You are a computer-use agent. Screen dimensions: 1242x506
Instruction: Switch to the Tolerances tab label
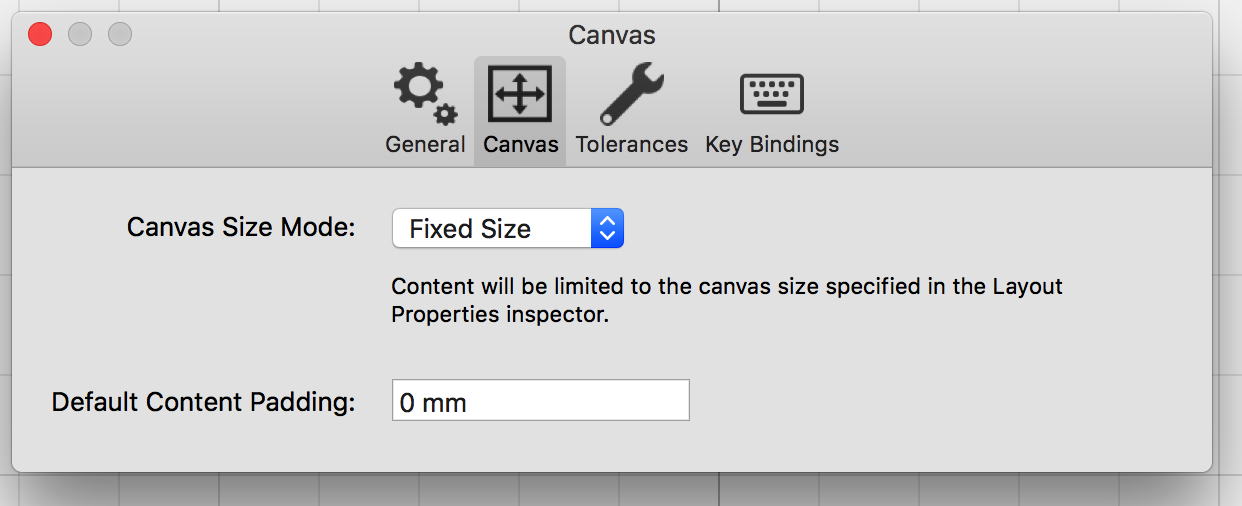632,144
